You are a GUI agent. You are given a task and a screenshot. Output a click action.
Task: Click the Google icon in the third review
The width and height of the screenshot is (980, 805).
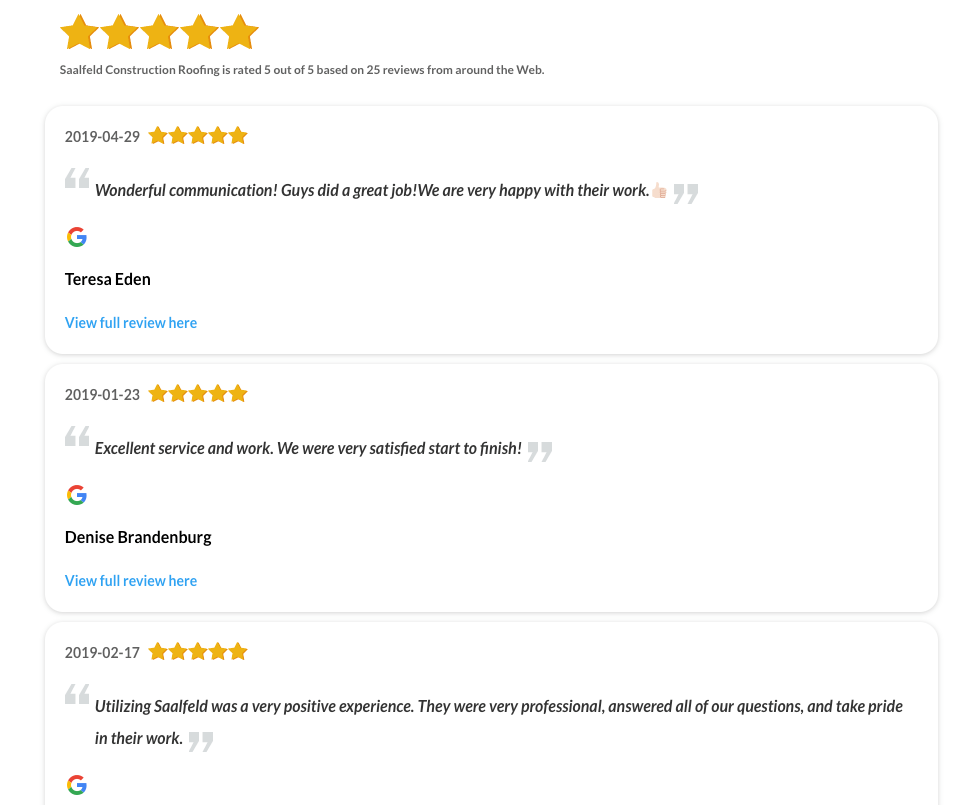click(77, 785)
